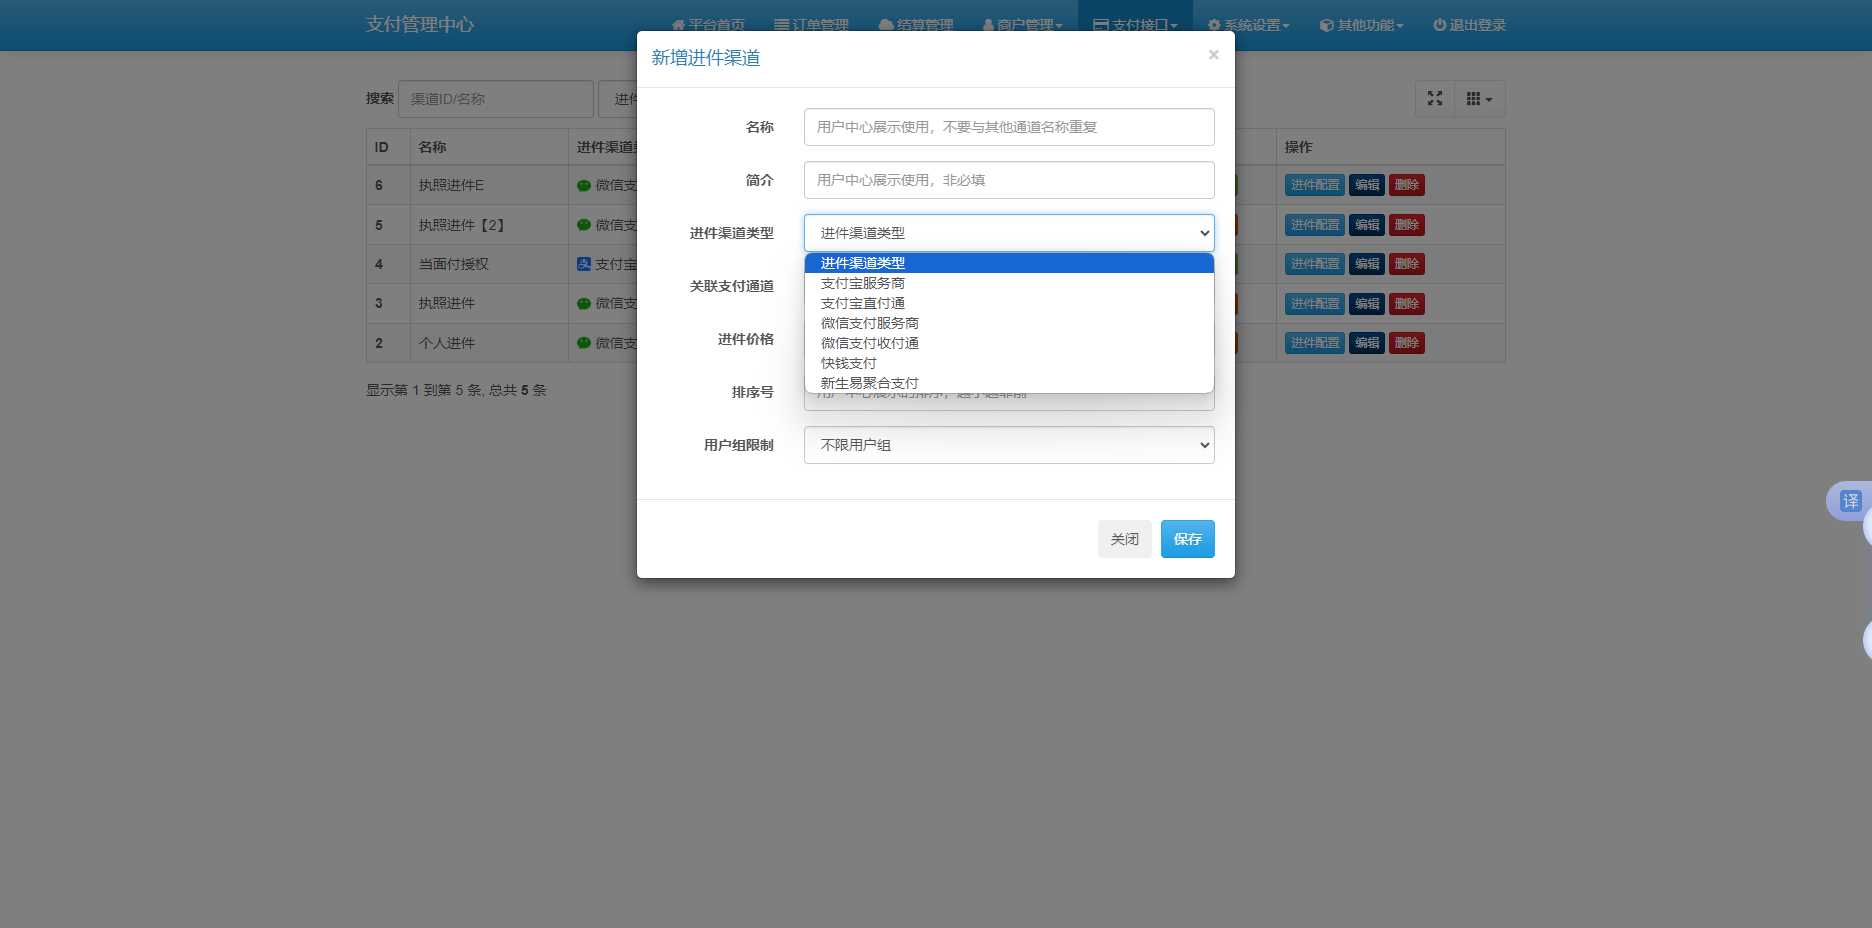Screen dimensions: 1872x928
Task: Choose 微信支付服务商 option
Action: coord(1009,323)
